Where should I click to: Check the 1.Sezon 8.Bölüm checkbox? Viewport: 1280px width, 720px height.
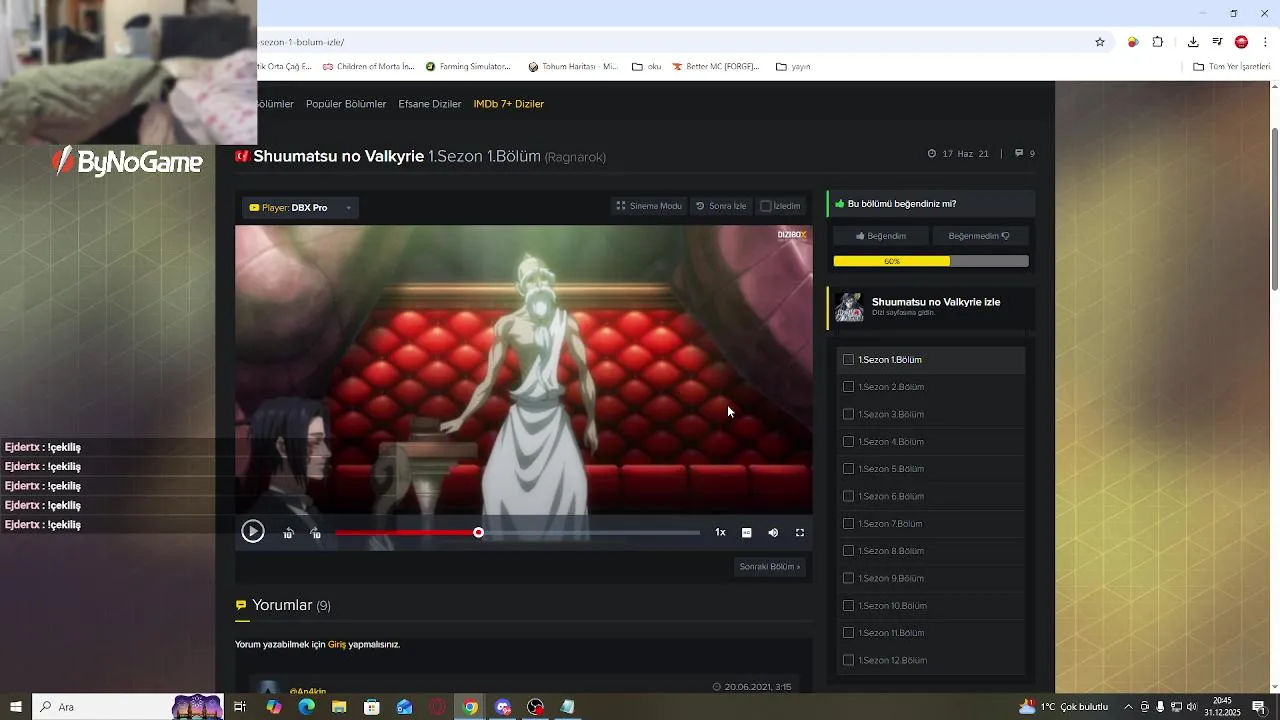click(x=848, y=551)
